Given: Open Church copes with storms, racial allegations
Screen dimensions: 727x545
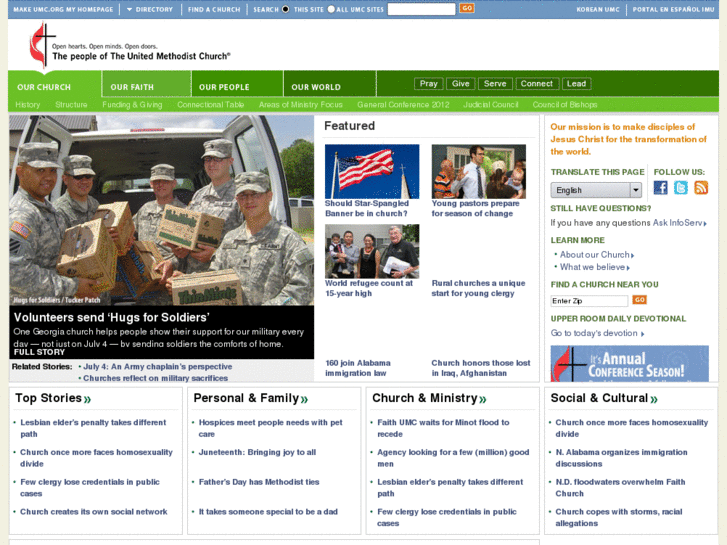Looking at the screenshot, I should pos(619,517).
